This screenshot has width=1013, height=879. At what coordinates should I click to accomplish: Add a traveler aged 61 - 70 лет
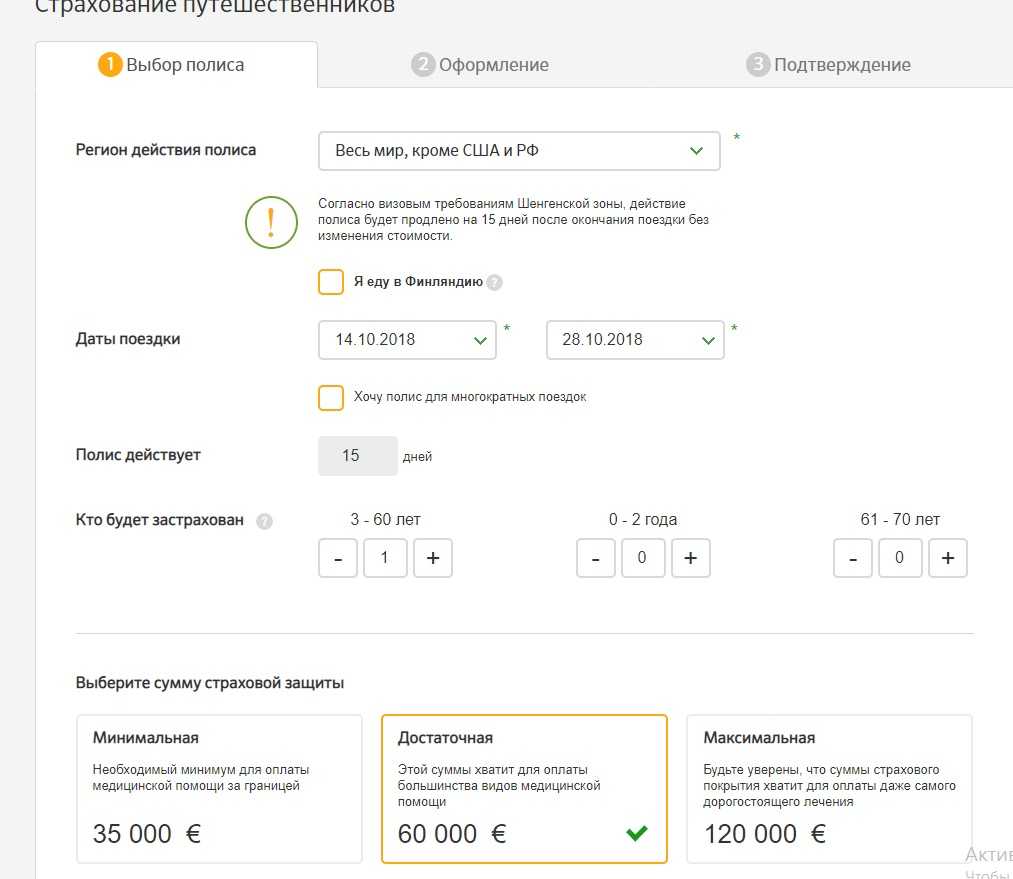947,559
